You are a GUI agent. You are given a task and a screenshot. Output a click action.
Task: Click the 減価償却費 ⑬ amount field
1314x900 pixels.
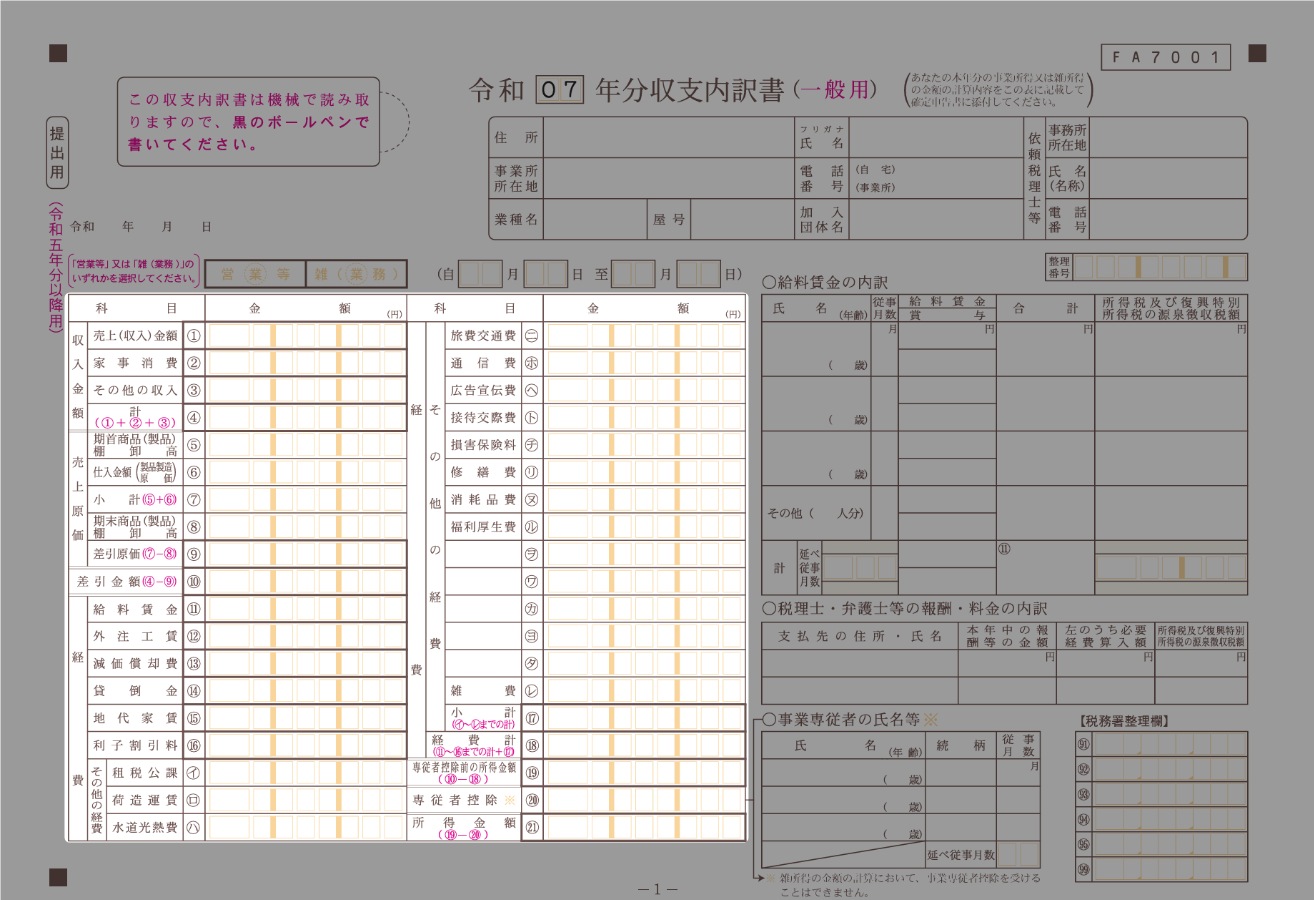(306, 663)
